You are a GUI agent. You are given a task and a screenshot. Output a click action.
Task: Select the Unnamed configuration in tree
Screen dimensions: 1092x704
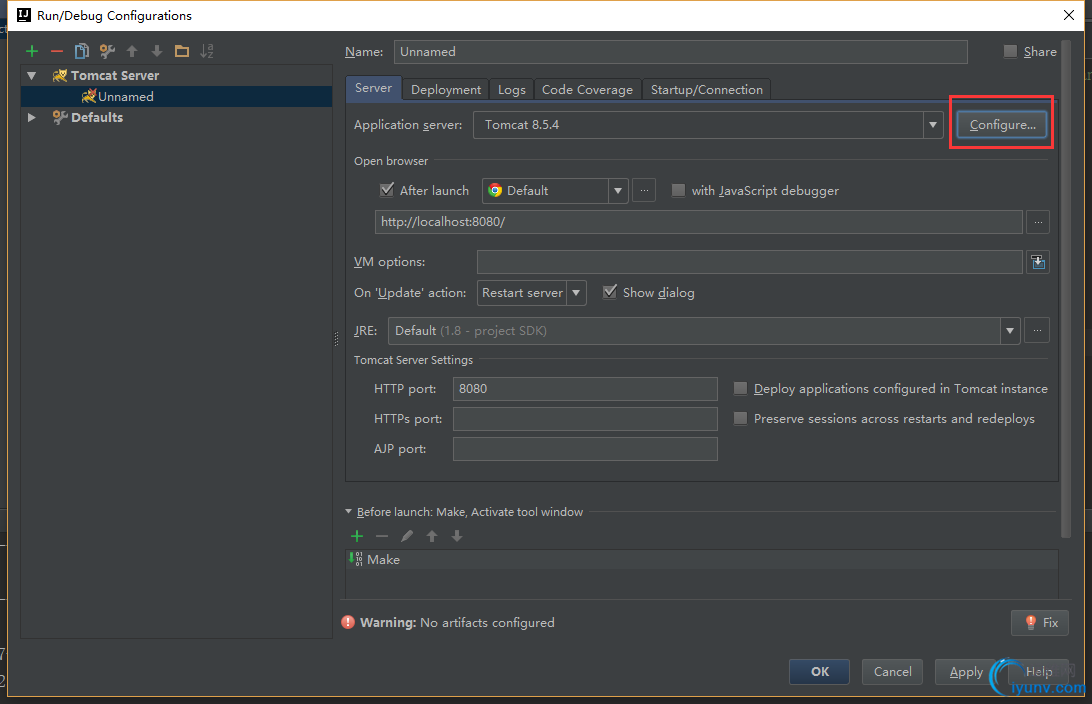177,96
